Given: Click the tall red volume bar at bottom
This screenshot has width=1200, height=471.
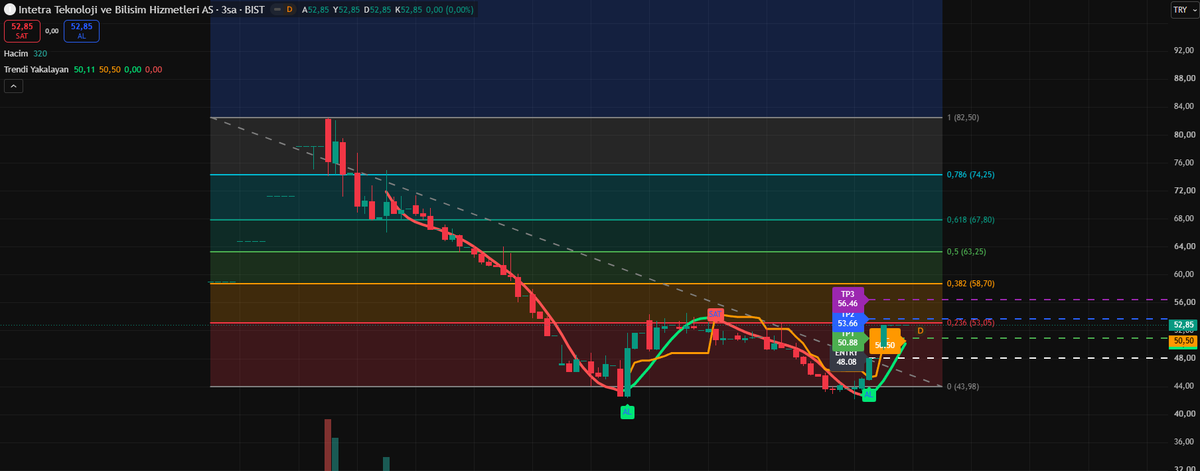Looking at the screenshot, I should [327, 445].
